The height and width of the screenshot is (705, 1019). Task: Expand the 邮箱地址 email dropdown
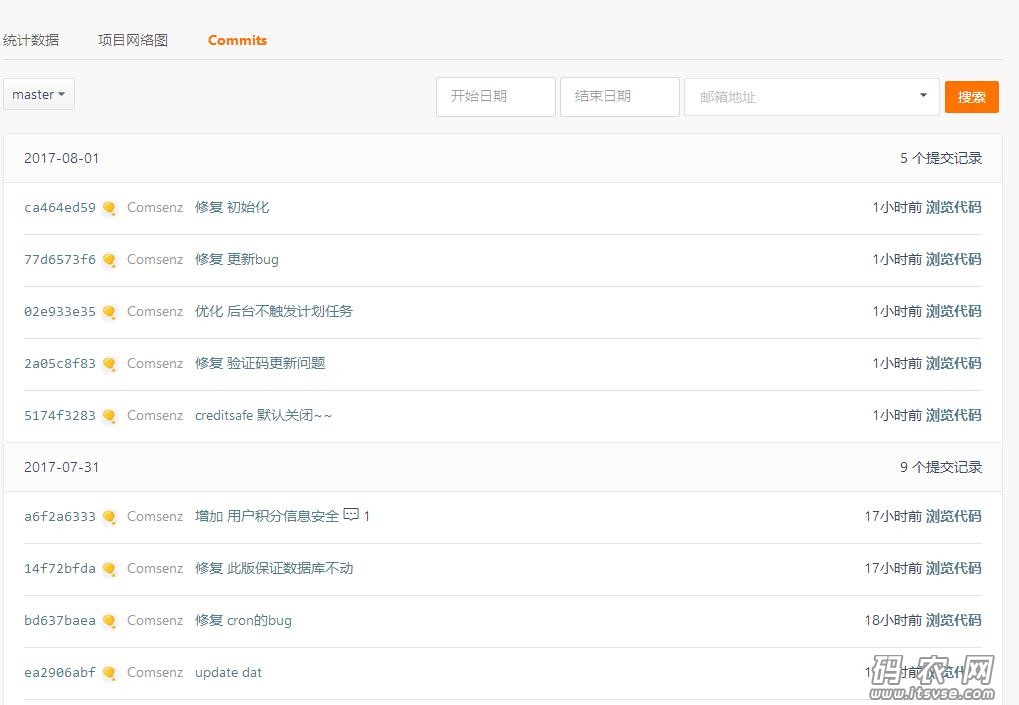[812, 97]
